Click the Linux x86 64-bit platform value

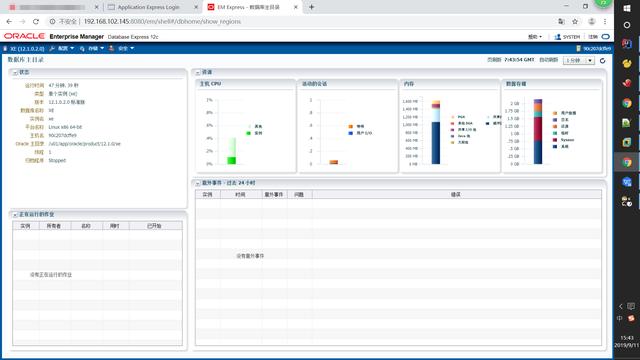(65, 127)
